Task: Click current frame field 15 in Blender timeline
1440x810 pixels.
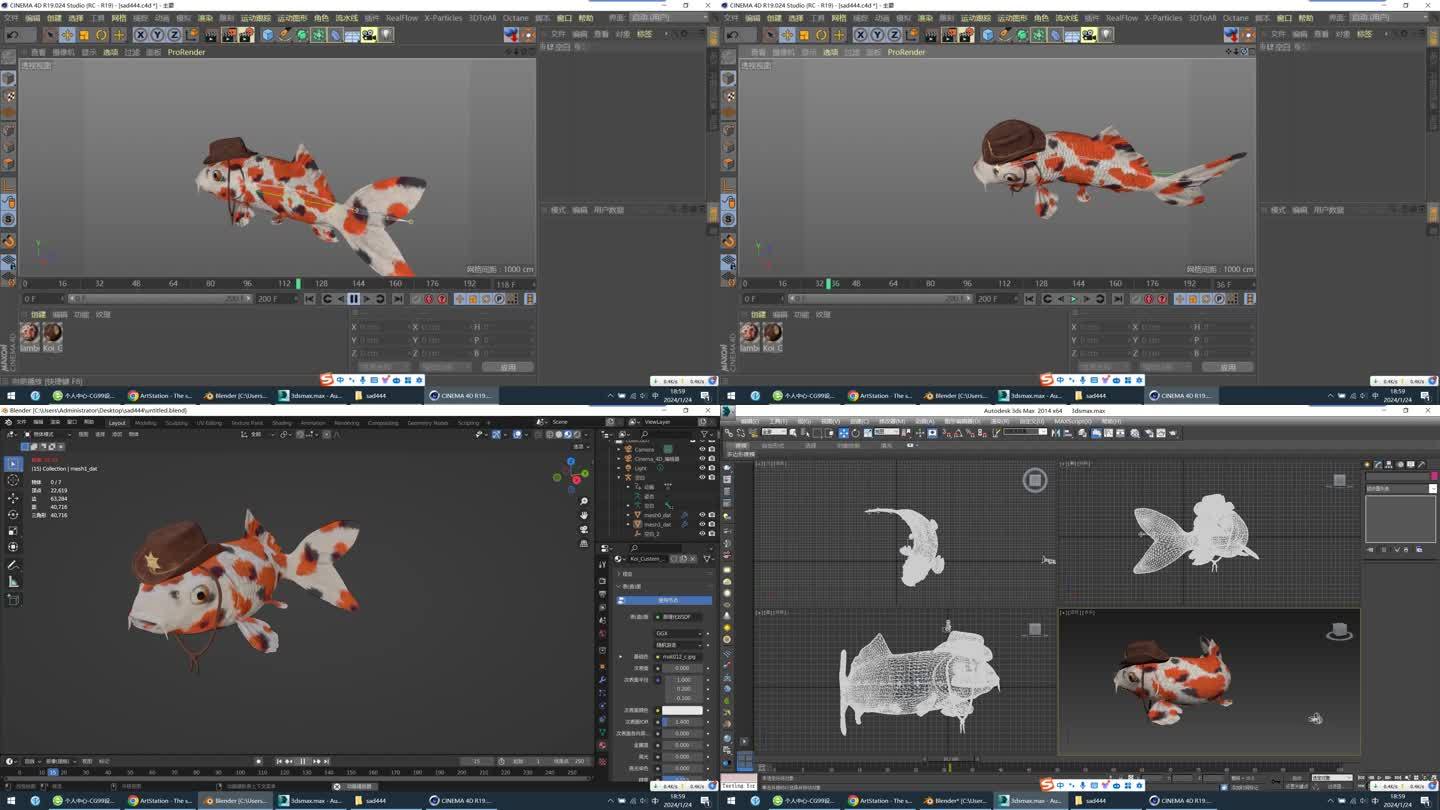Action: click(x=476, y=761)
